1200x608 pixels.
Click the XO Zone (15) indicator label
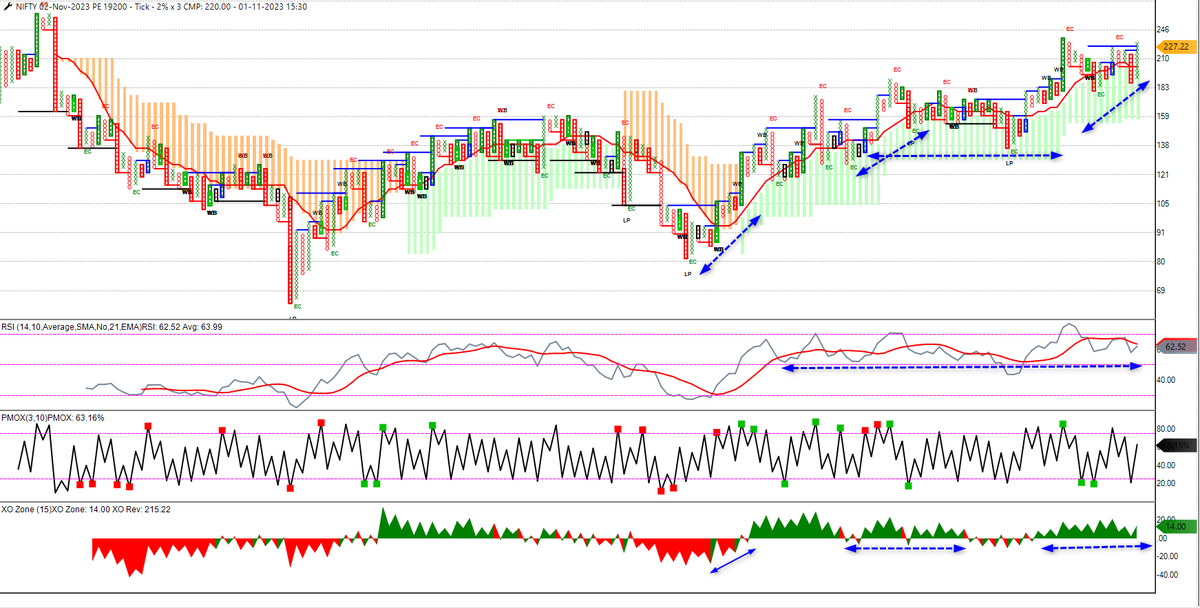87,510
